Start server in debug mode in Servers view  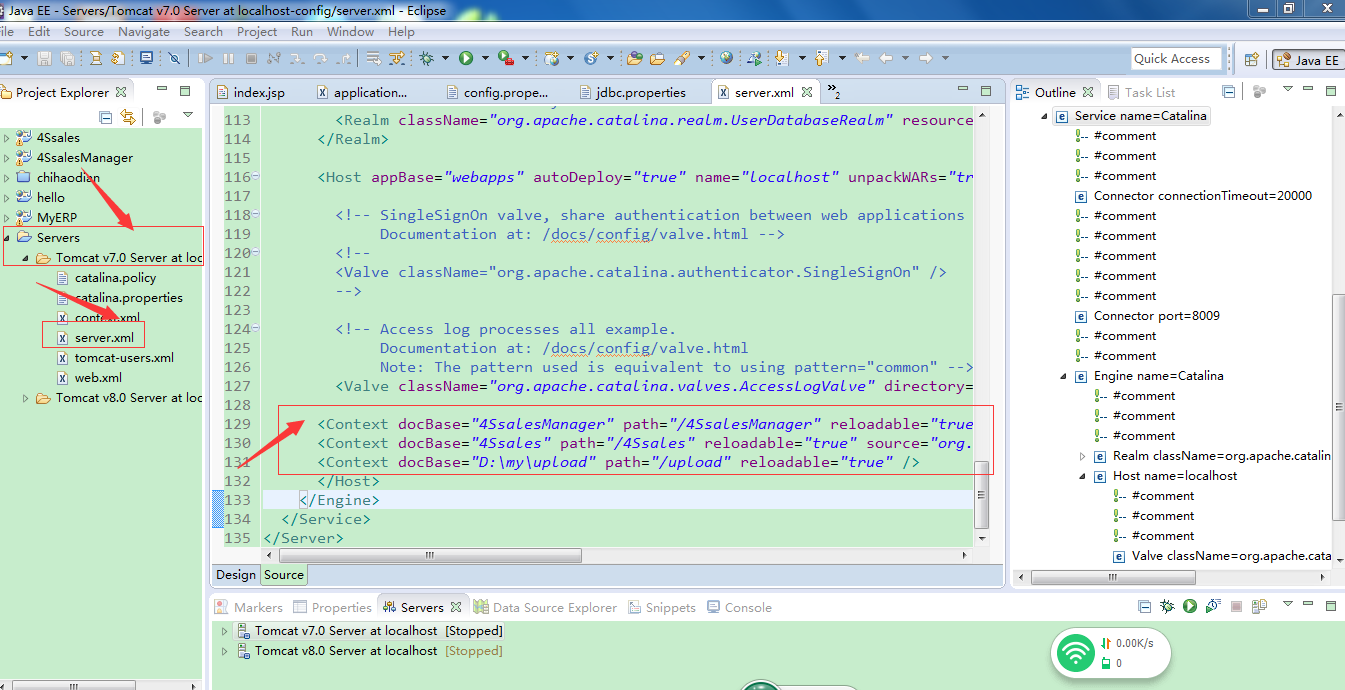1167,607
